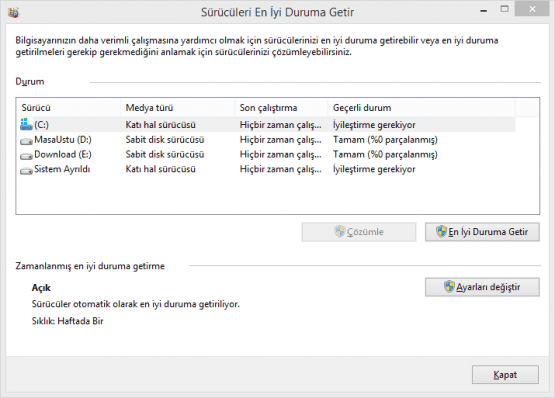This screenshot has height=398, width=555.
Task: Select the (C:) drive name text
Action: click(41, 125)
